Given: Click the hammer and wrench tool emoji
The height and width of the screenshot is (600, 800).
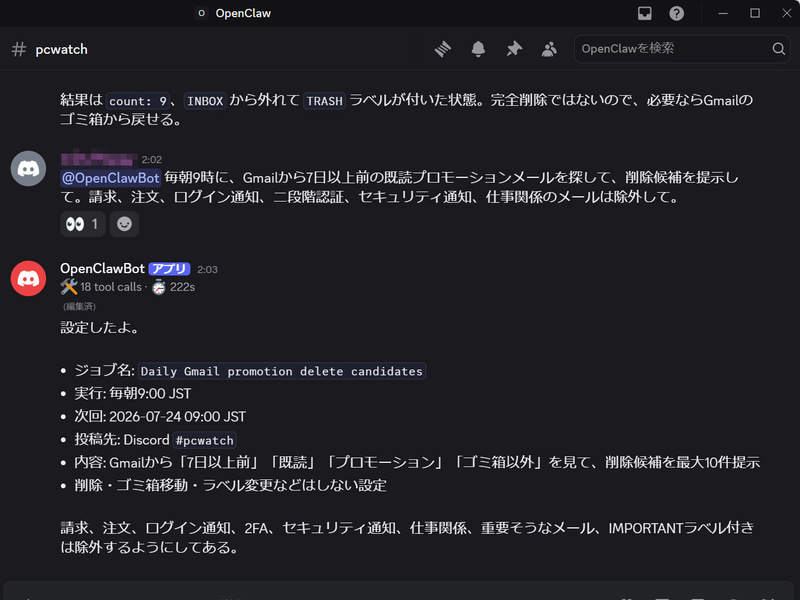Looking at the screenshot, I should point(69,287).
